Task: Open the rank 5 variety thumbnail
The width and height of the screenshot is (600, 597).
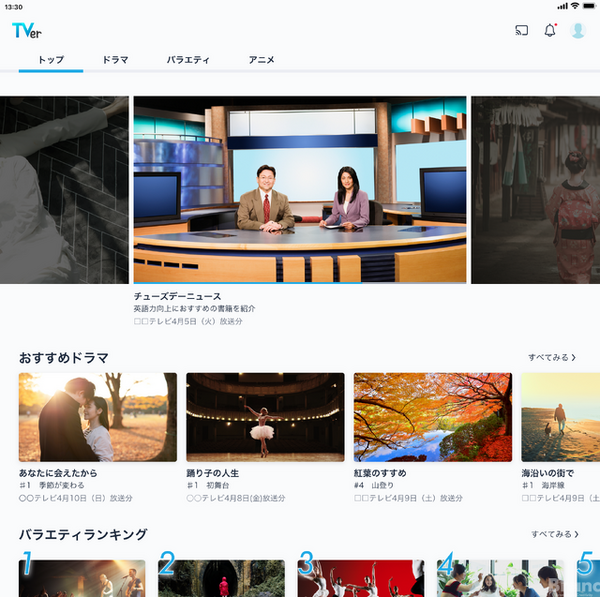Action: 588,578
